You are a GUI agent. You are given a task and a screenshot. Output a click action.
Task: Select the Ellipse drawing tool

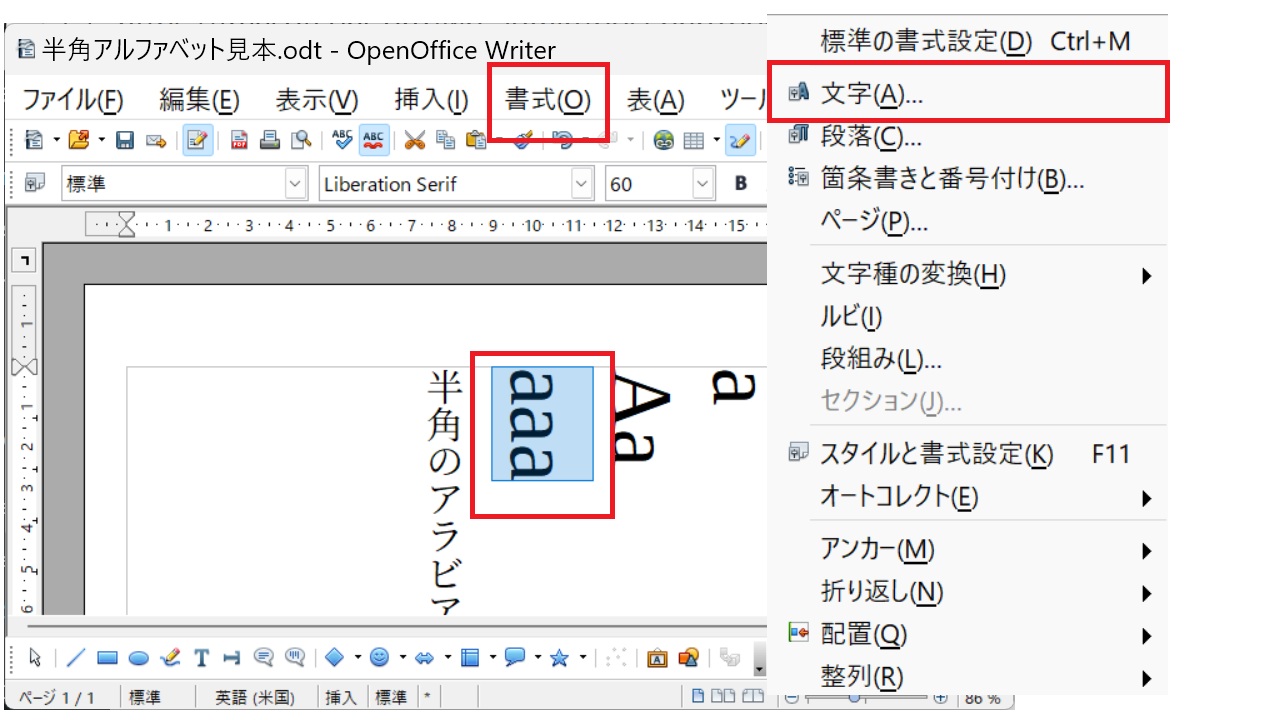point(137,657)
